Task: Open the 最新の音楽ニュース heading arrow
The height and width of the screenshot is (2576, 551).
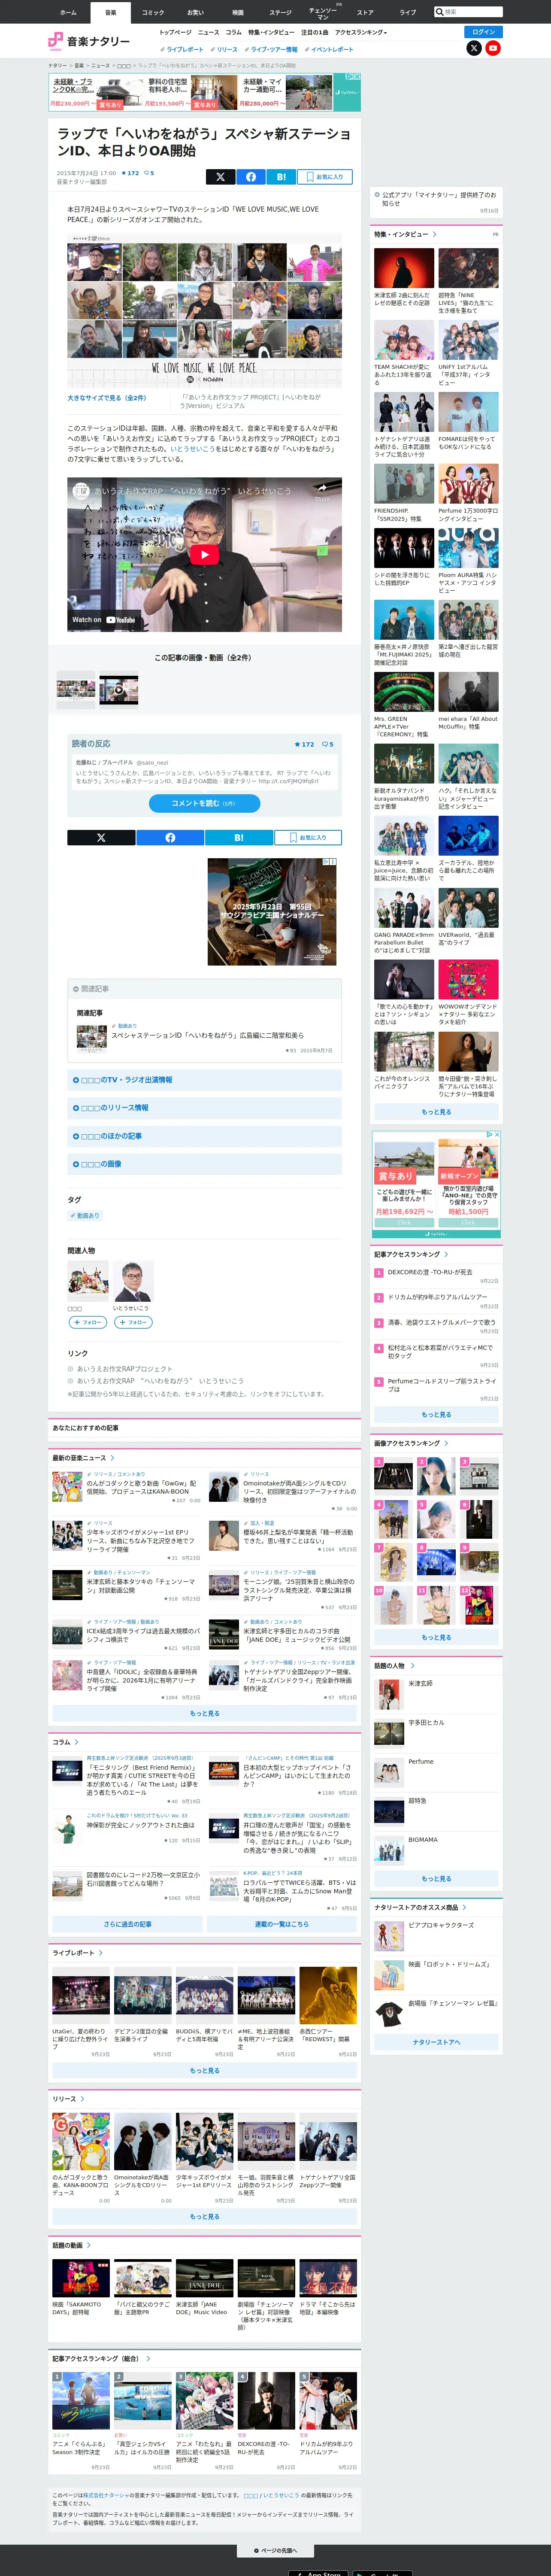Action: 112,1458
